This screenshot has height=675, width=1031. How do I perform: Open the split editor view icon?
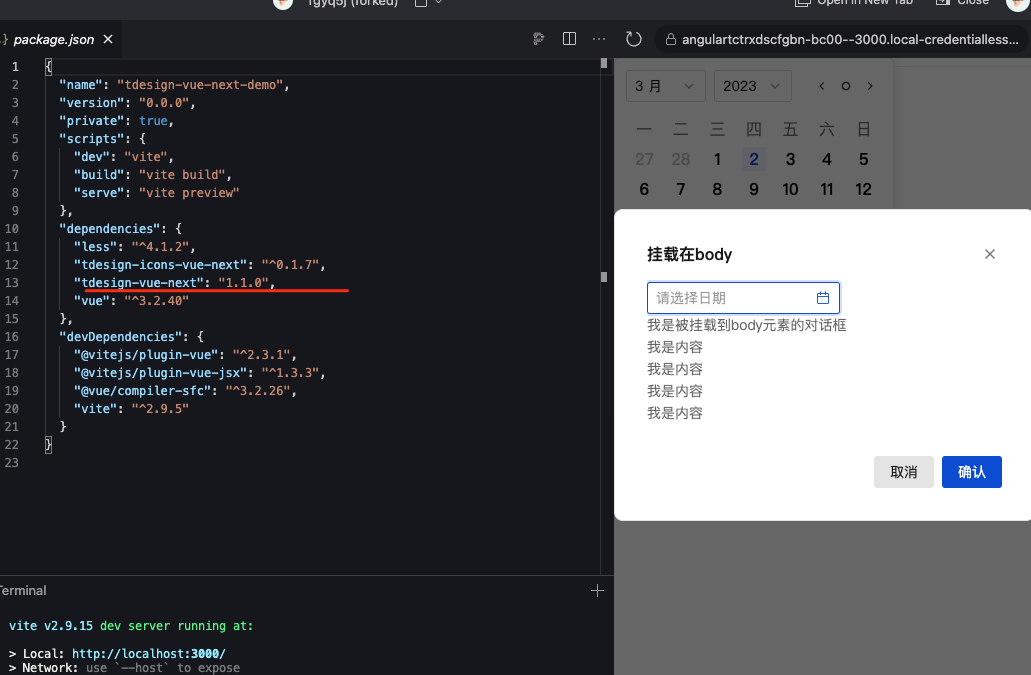pos(569,38)
